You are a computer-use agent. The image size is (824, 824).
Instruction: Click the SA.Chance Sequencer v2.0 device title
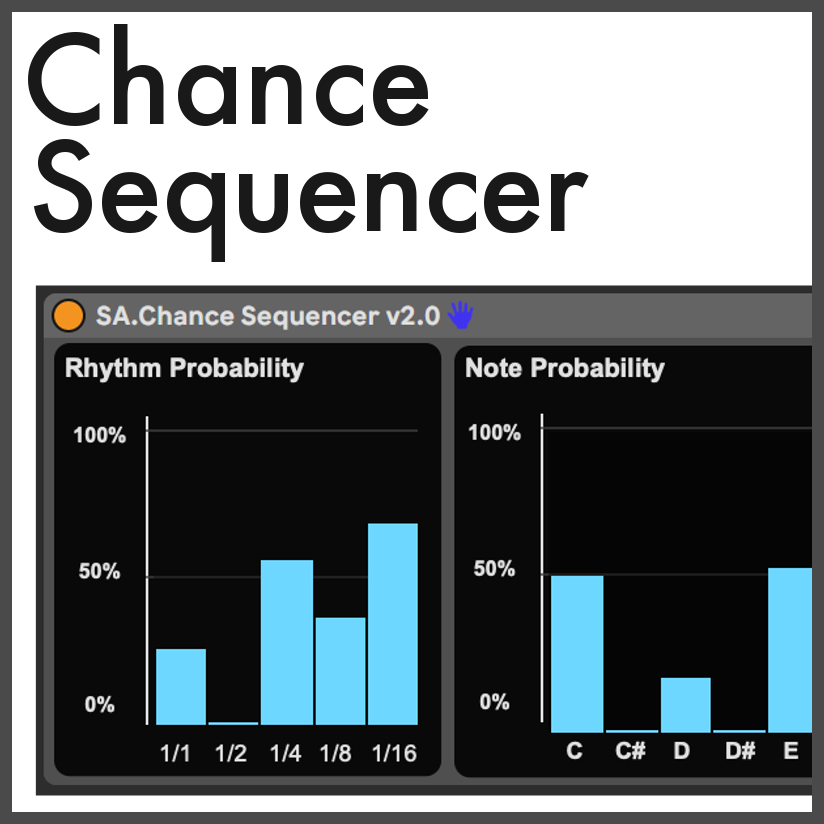(x=267, y=316)
